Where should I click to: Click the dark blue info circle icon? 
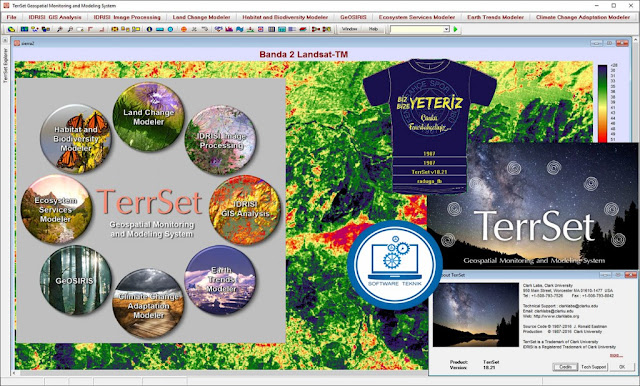(149, 29)
